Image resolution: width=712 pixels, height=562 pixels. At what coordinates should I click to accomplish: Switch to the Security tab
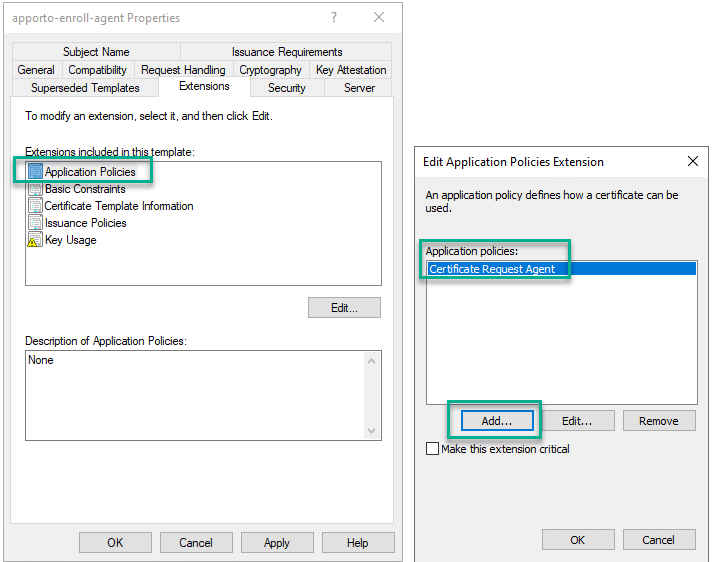tap(286, 88)
